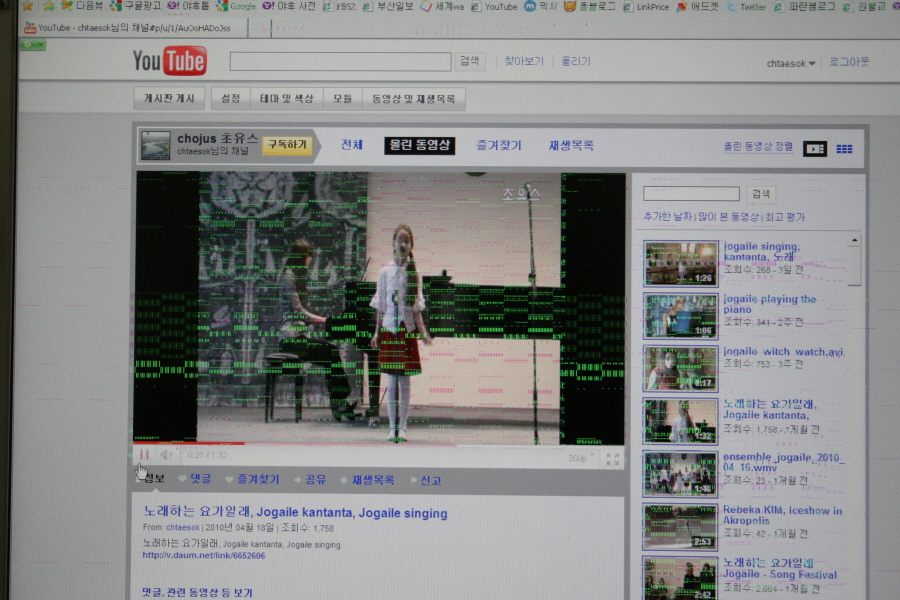Open the v.daum.net link in the description
Screen dimensions: 900x600
pyautogui.click(x=204, y=555)
